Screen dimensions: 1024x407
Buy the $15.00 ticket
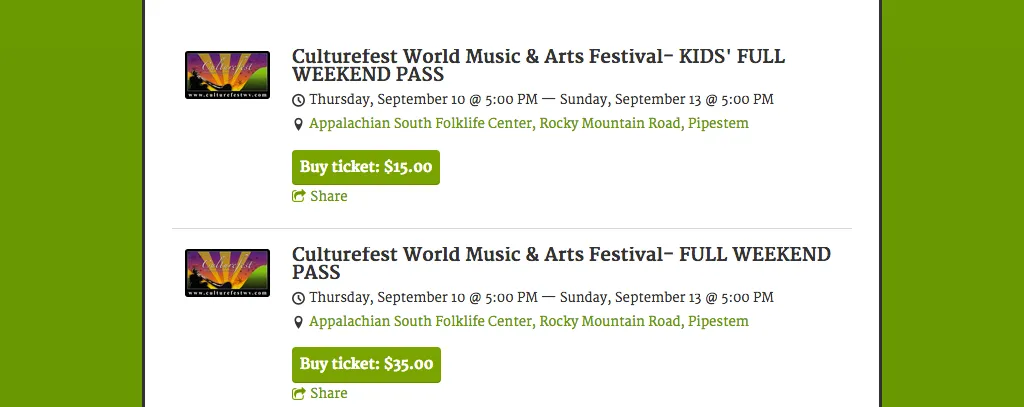[x=366, y=167]
